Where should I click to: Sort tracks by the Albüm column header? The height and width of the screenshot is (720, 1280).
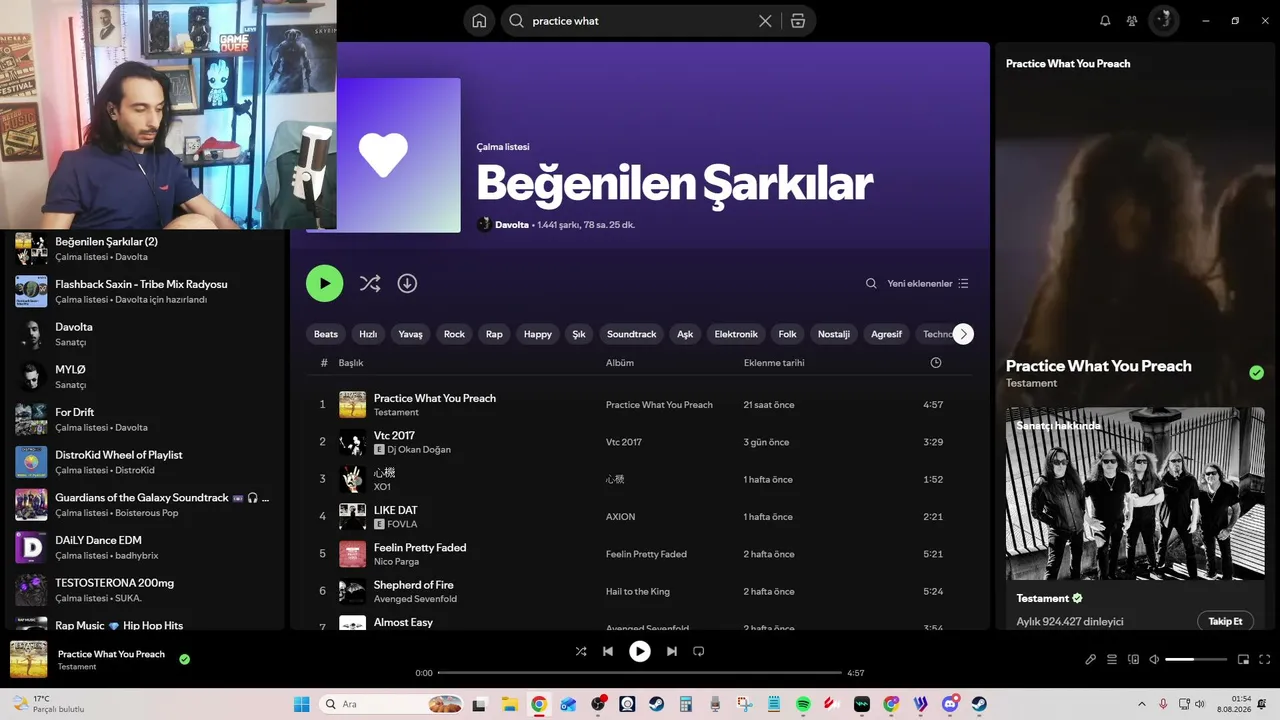click(x=620, y=363)
